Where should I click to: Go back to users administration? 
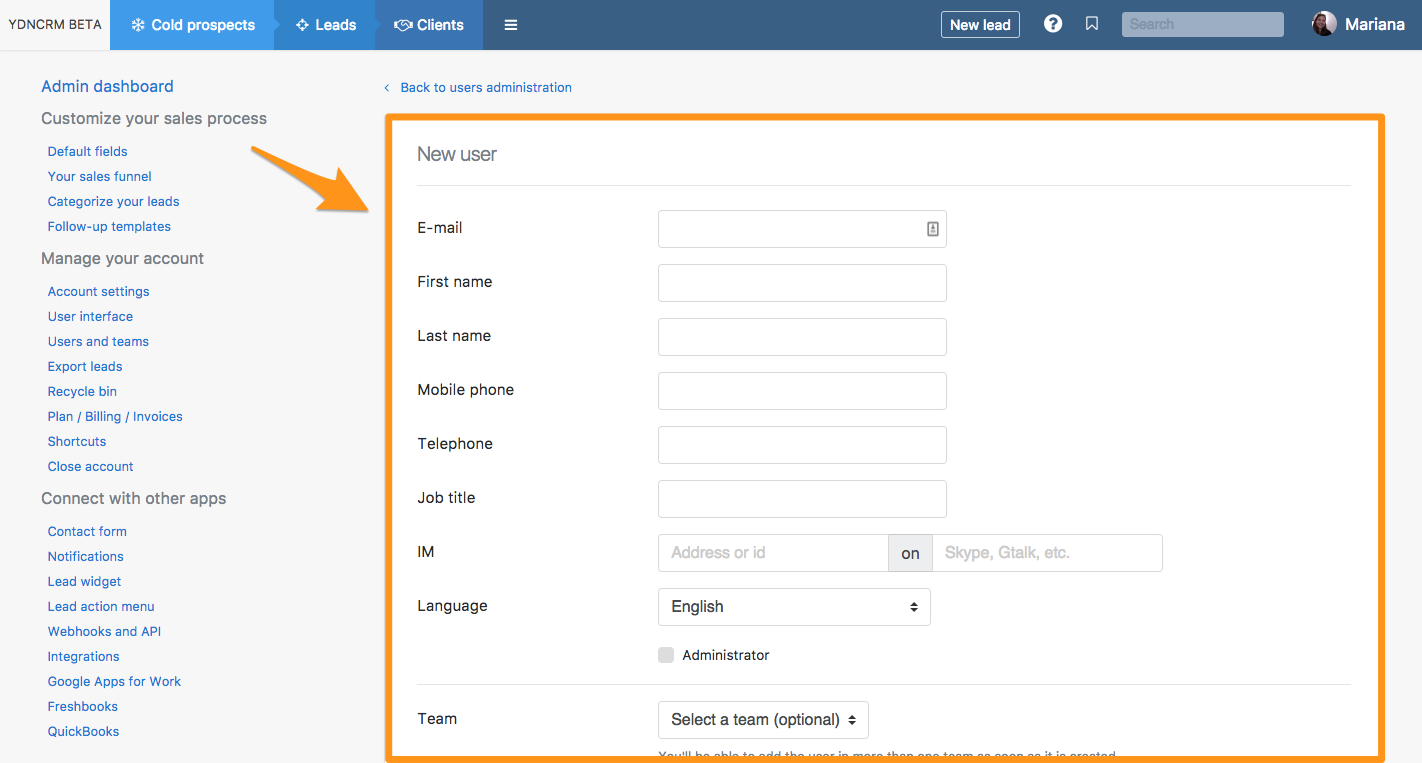tap(485, 88)
